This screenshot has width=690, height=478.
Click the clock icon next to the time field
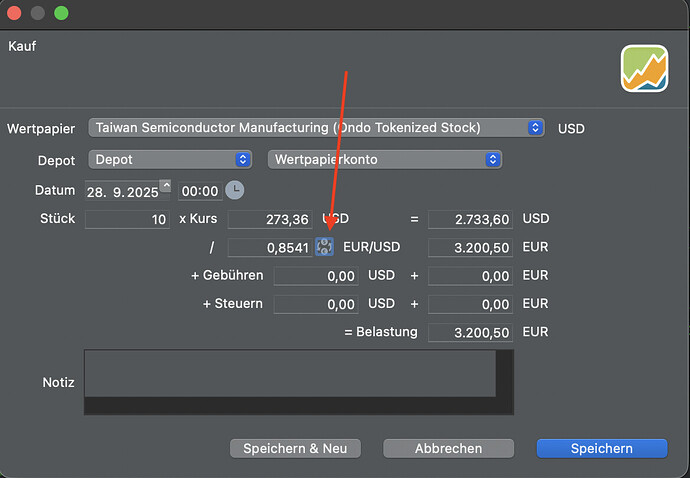pyautogui.click(x=234, y=190)
